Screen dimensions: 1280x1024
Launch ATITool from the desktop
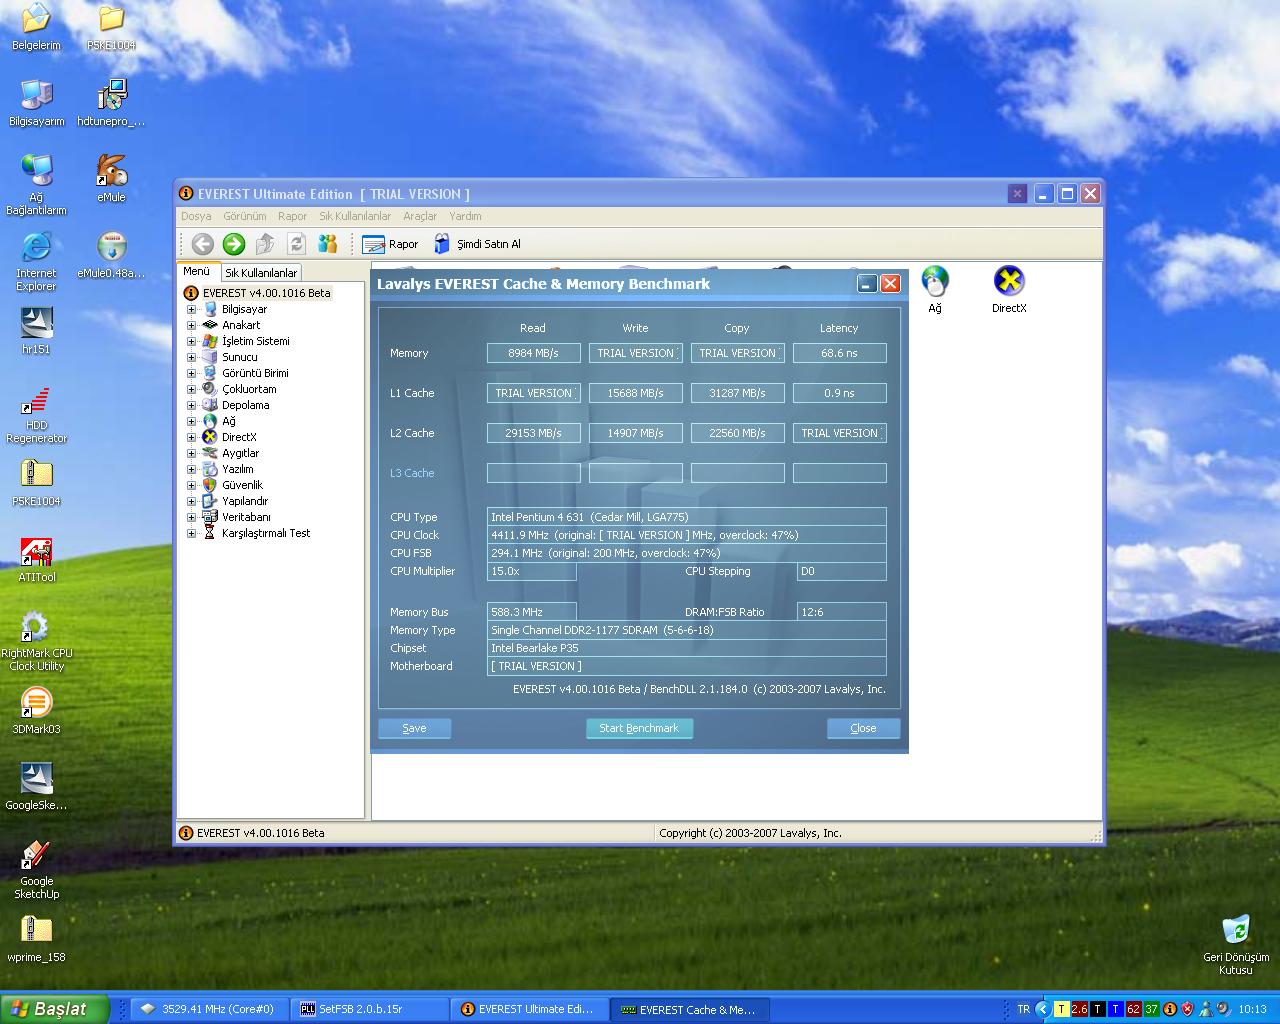(36, 559)
